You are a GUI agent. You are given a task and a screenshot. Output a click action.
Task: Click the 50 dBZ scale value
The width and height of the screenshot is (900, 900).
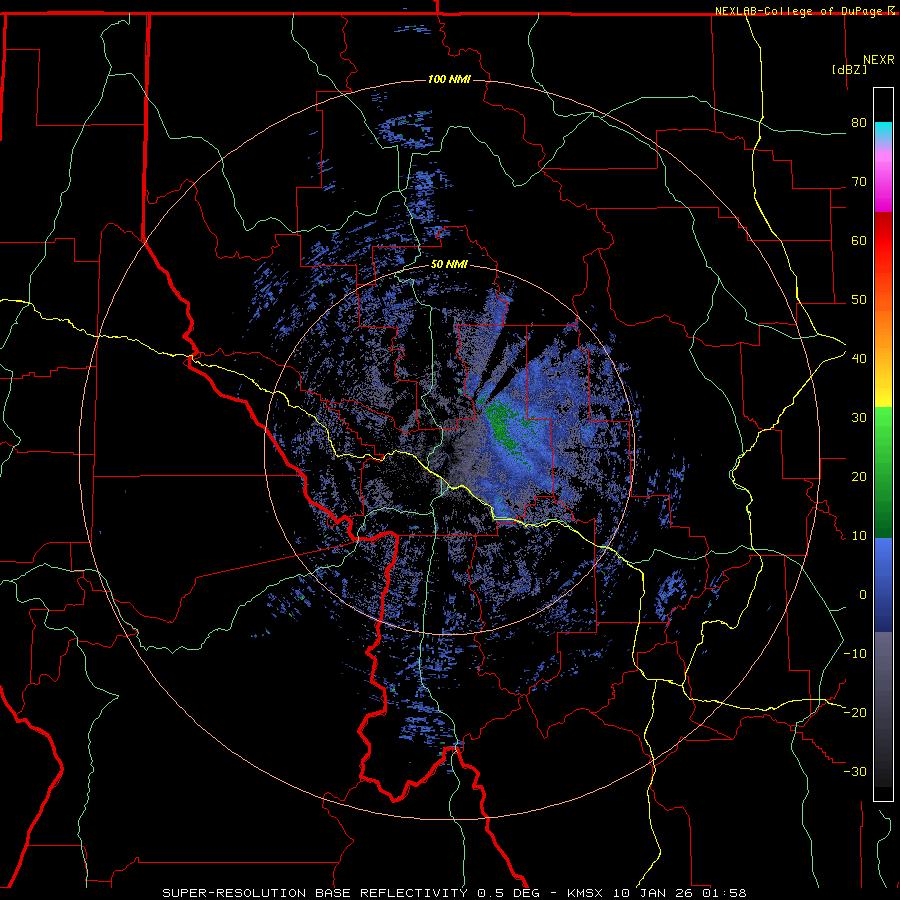[859, 300]
